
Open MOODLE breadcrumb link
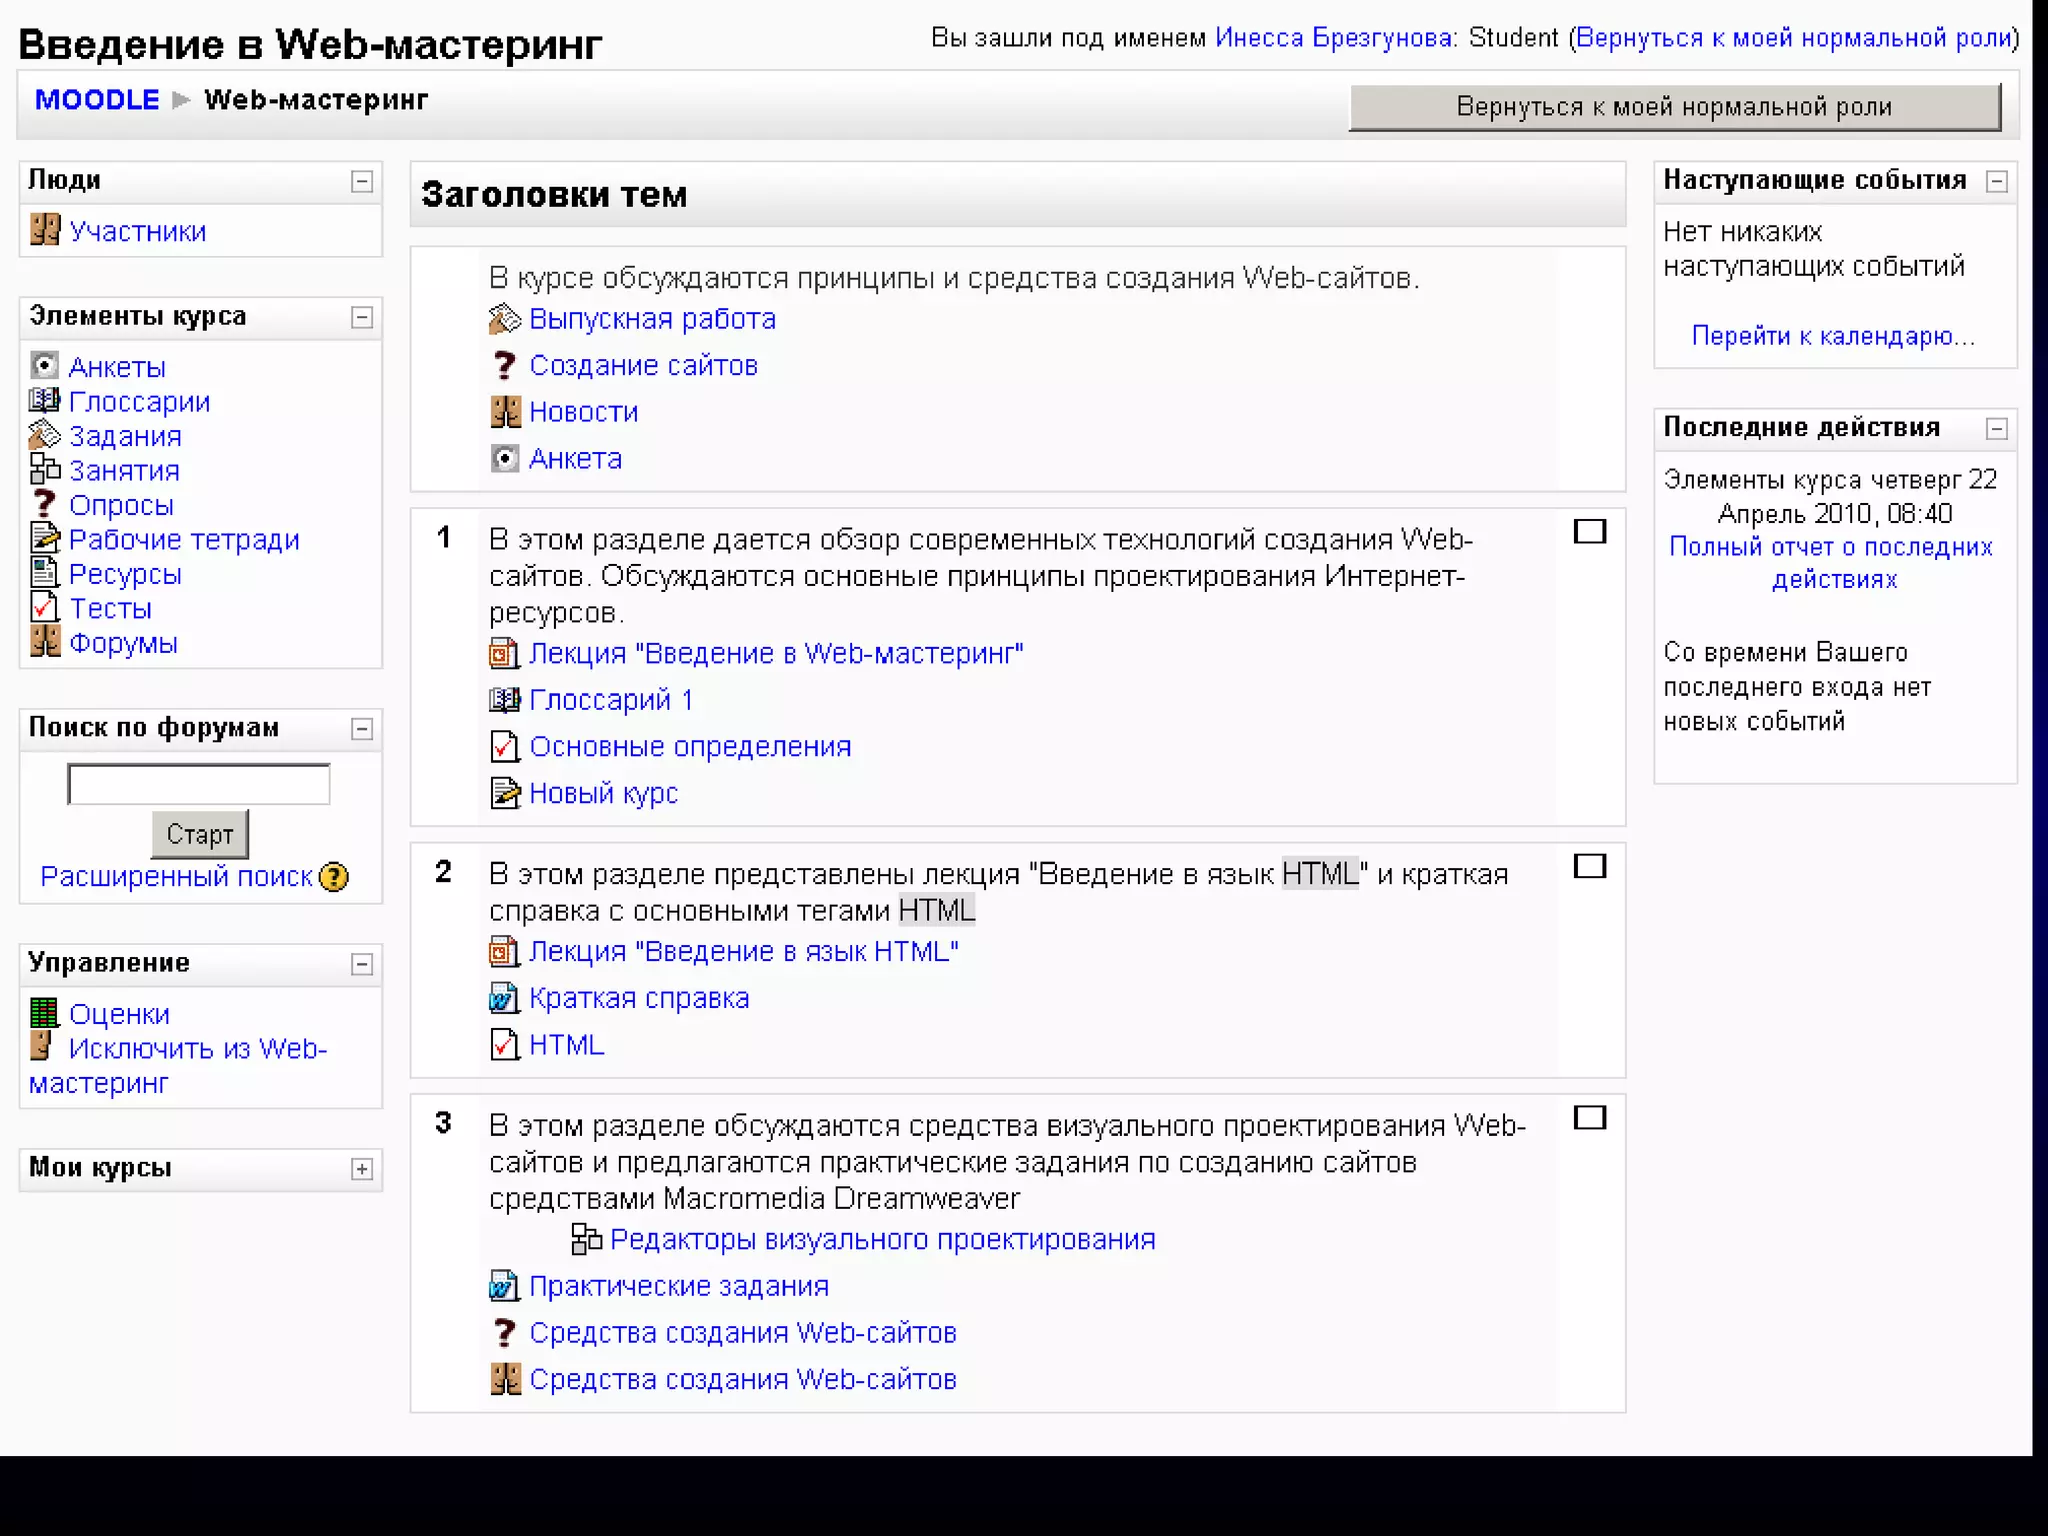click(x=97, y=100)
